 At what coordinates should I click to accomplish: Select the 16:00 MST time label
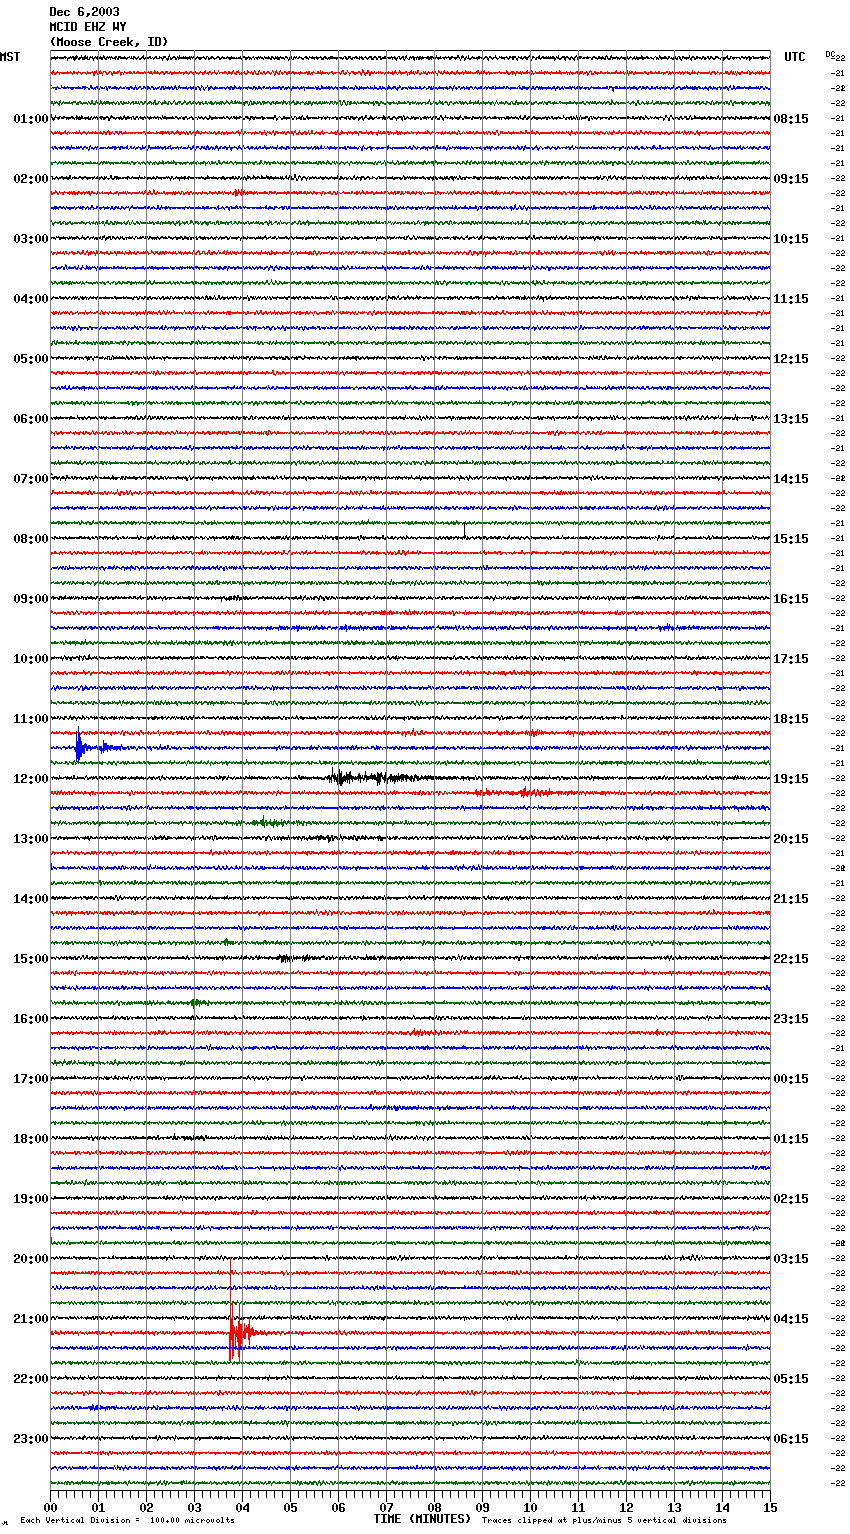click(x=31, y=1019)
